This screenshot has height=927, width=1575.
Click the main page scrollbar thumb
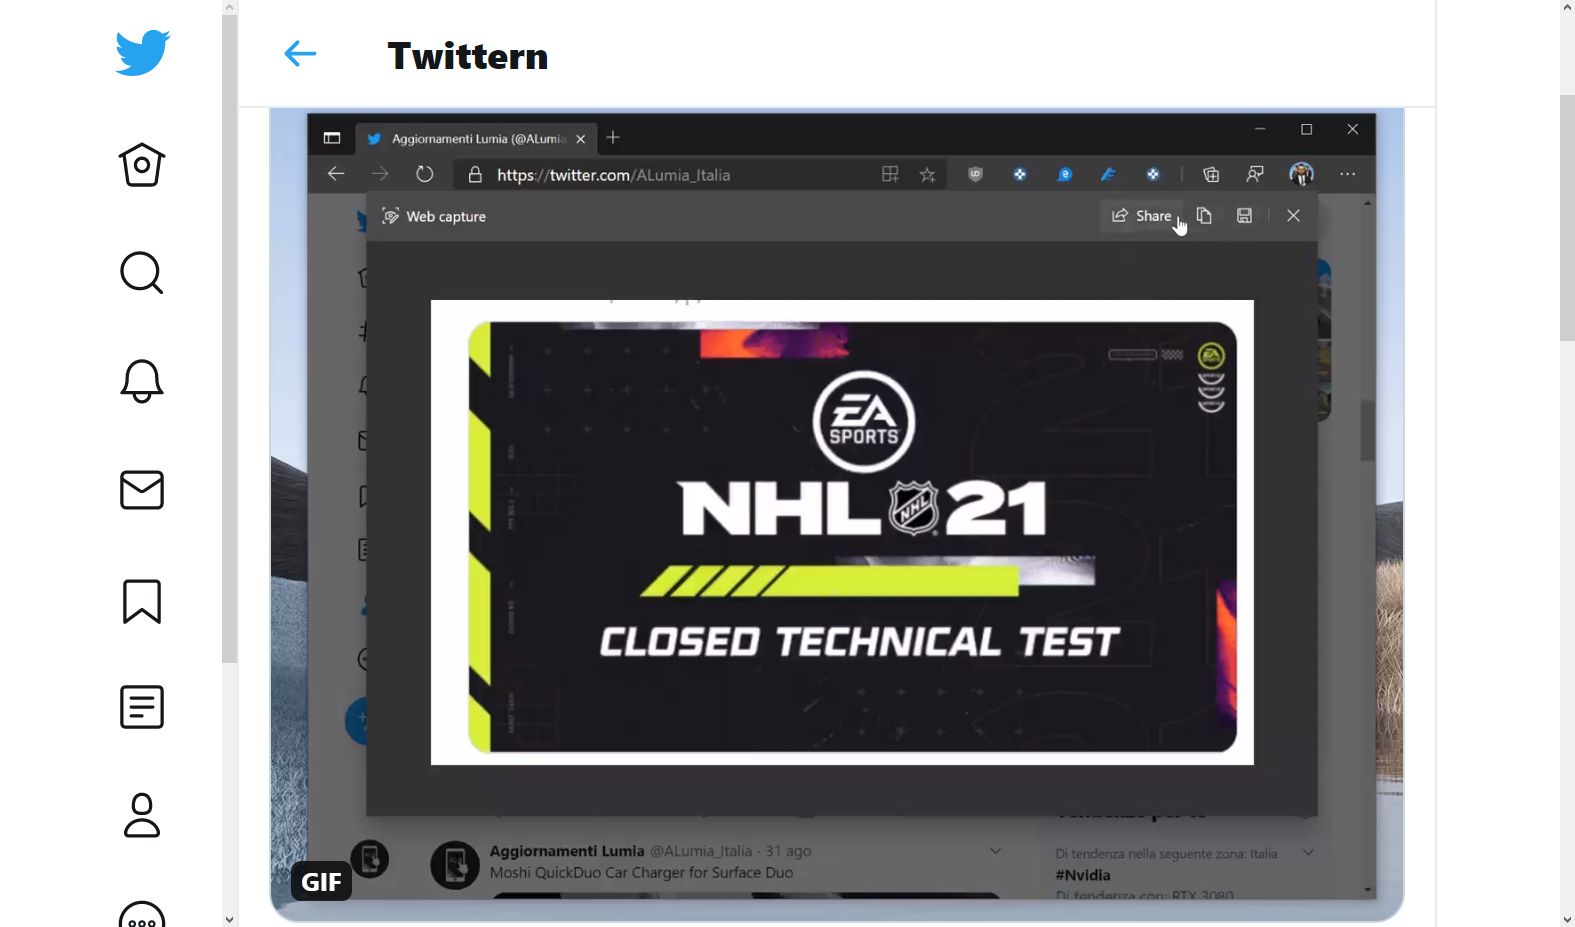[1567, 218]
